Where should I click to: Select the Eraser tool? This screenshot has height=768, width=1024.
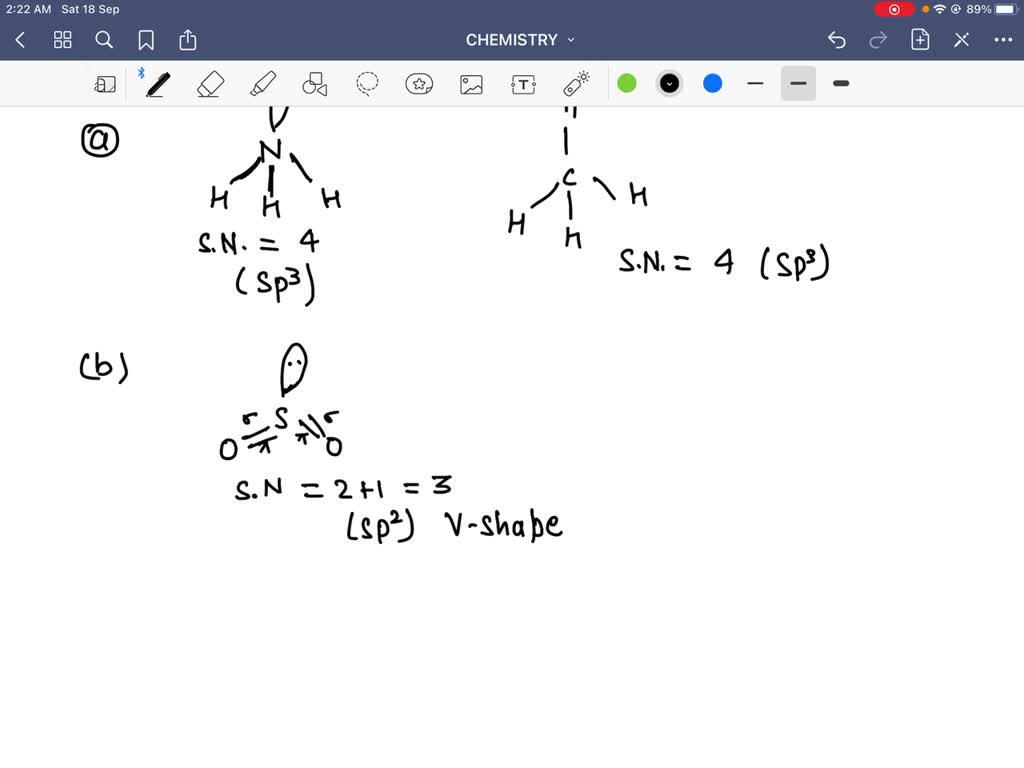tap(210, 84)
